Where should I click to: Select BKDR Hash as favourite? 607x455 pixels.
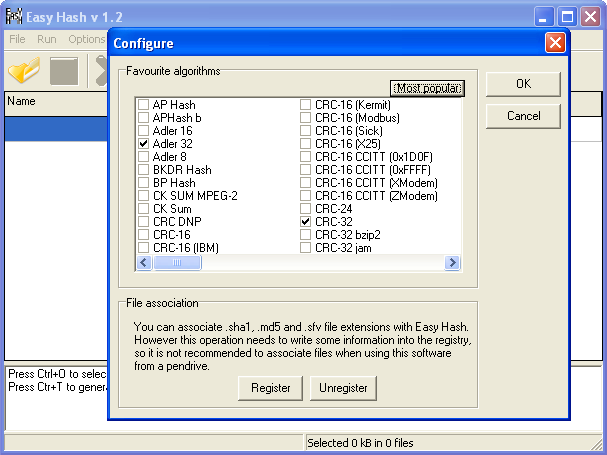tap(144, 170)
